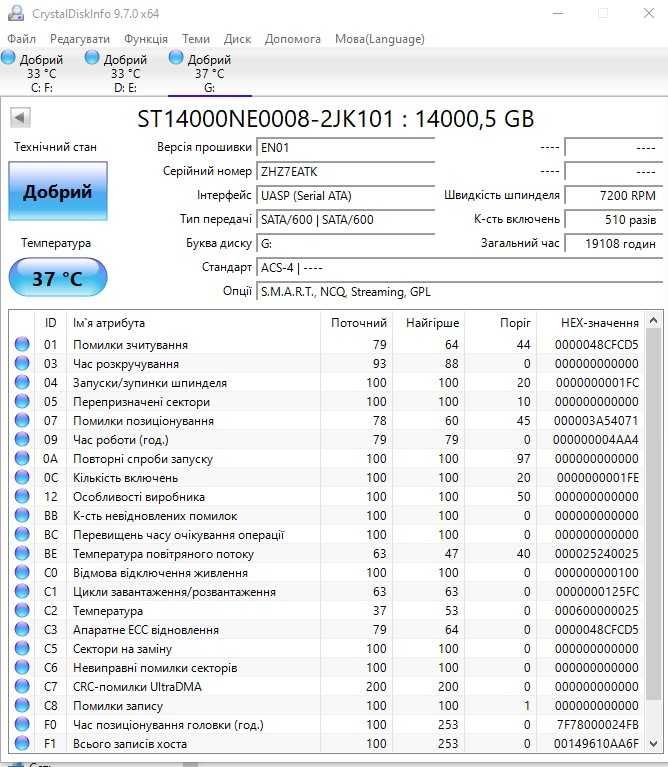Click the 37 °C temperature button
Image resolution: width=668 pixels, height=767 pixels.
coord(58,278)
